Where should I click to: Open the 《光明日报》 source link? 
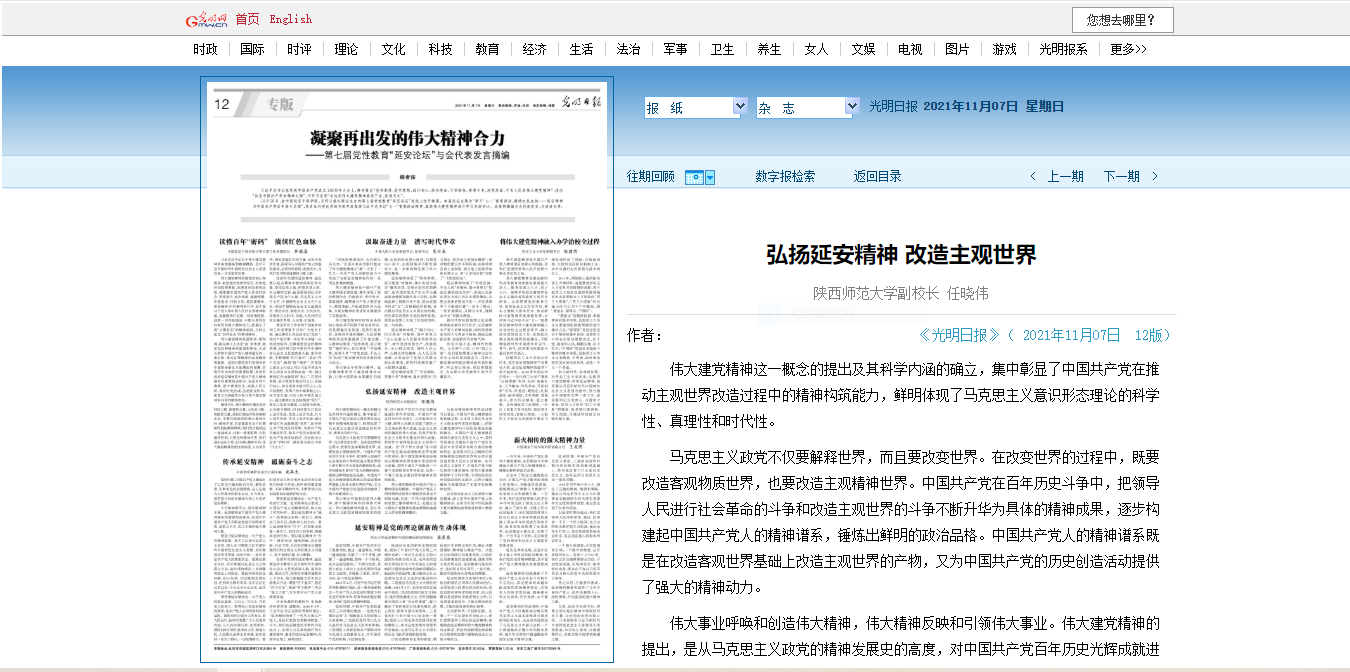click(x=959, y=335)
